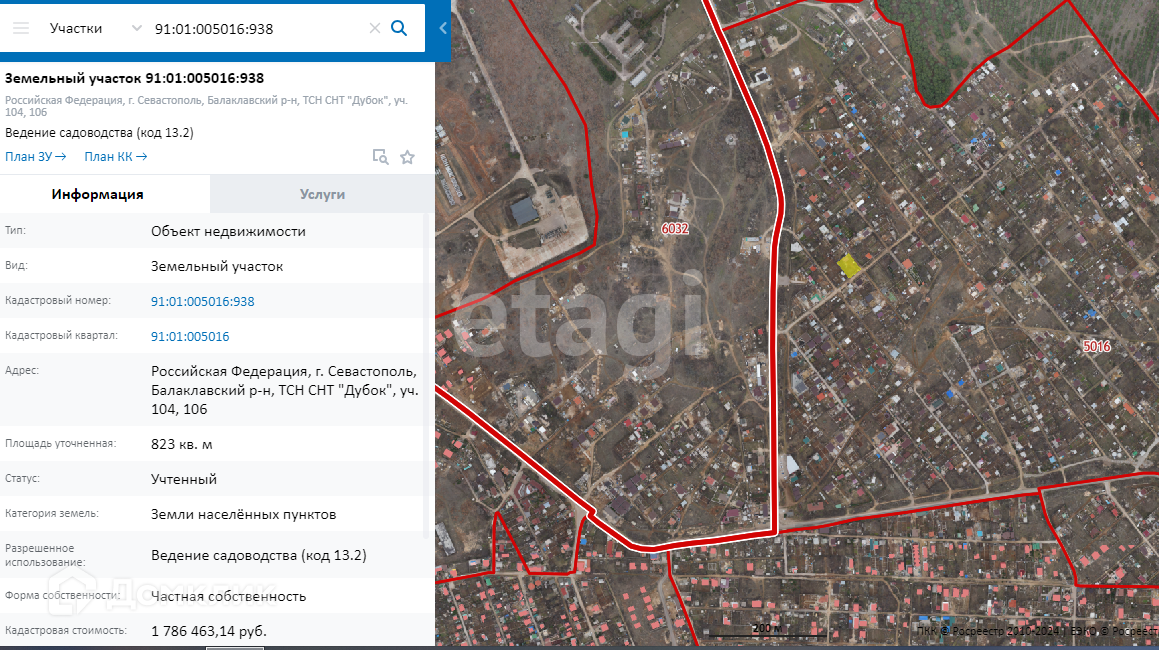
Task: Click the 6032 quarter label on map
Action: click(675, 229)
